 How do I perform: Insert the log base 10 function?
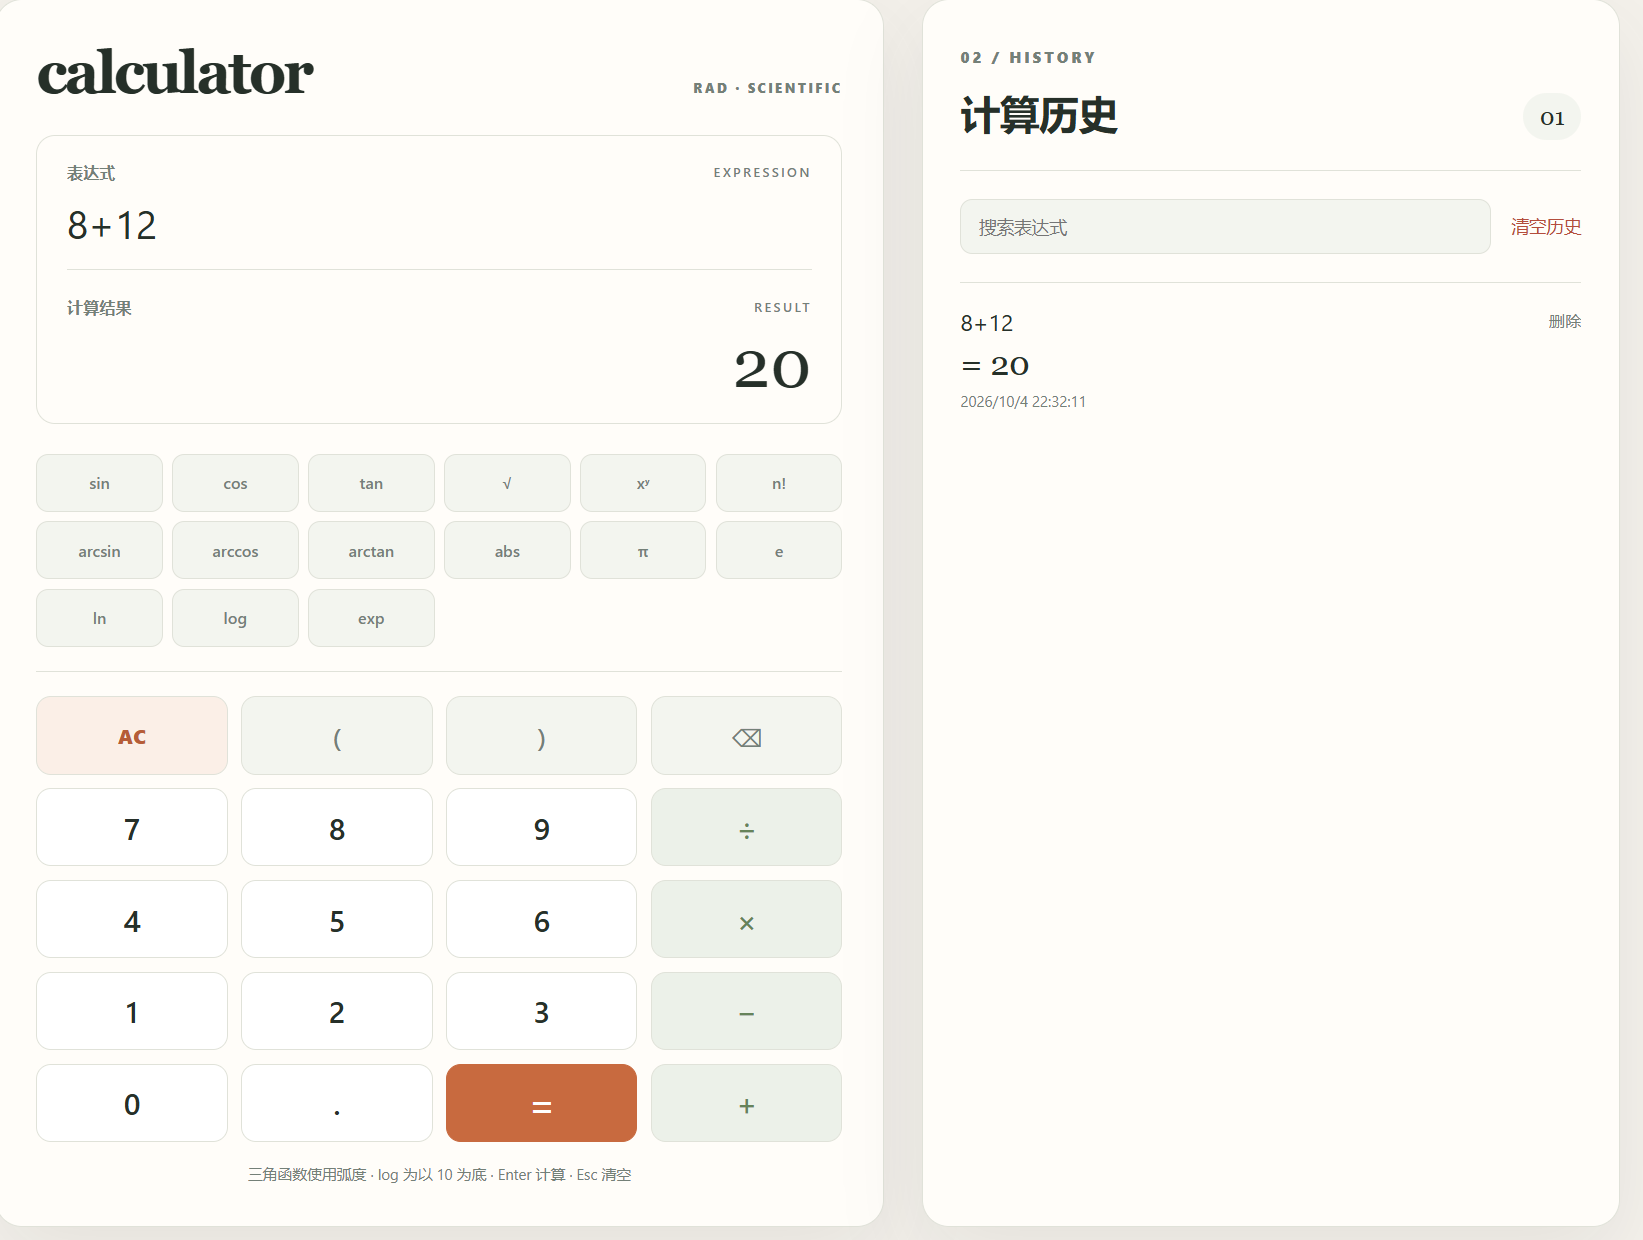pyautogui.click(x=235, y=618)
